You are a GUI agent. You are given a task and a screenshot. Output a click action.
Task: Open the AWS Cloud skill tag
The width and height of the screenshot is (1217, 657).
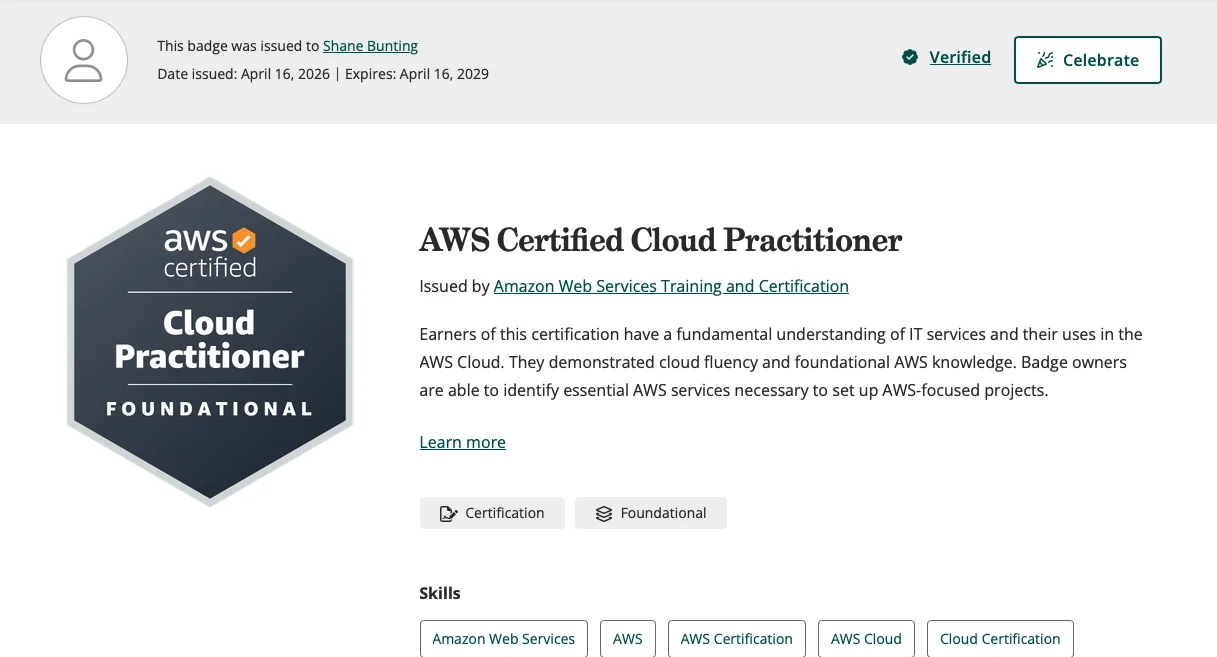[866, 639]
